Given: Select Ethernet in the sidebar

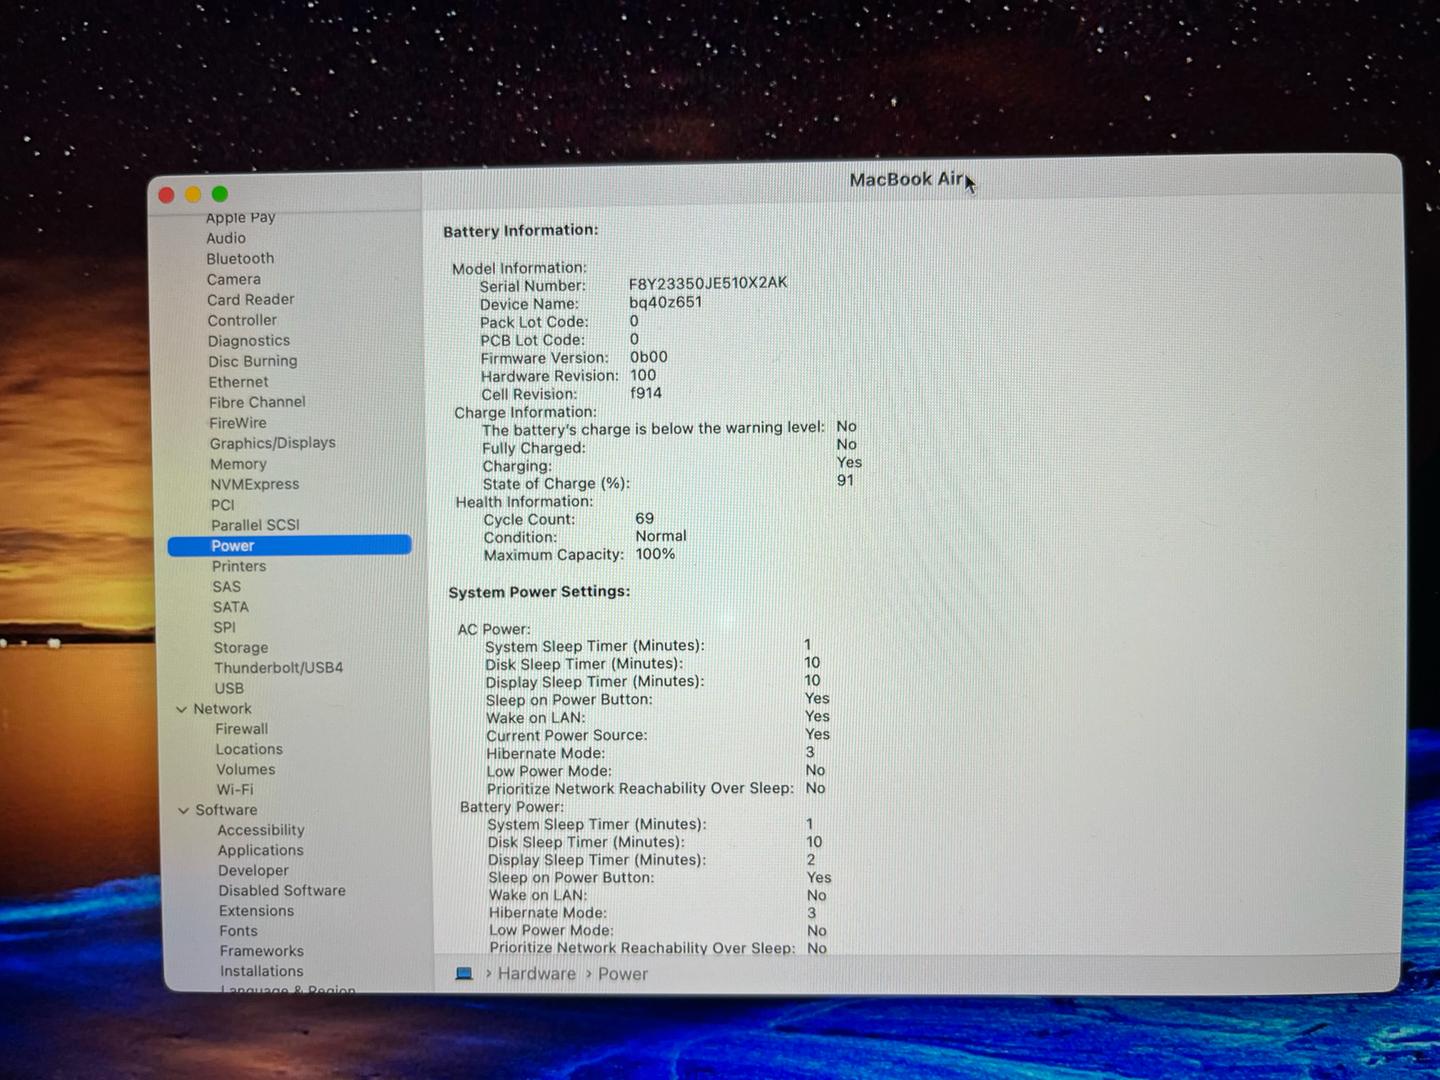Looking at the screenshot, I should (239, 382).
